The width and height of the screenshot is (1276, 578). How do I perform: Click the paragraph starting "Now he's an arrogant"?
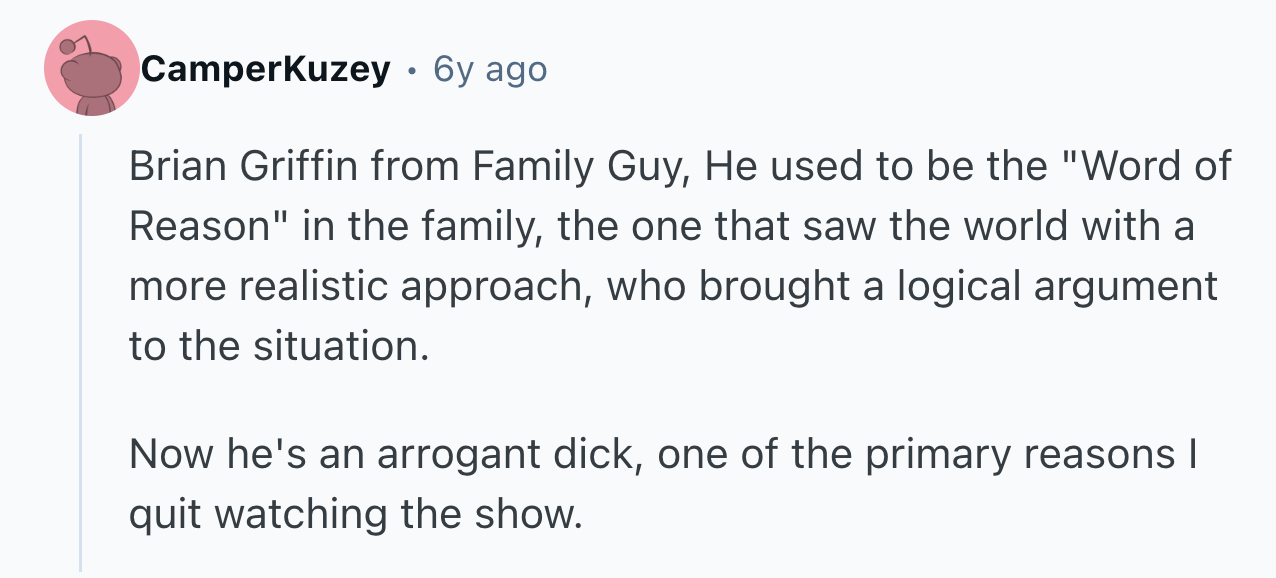point(662,484)
